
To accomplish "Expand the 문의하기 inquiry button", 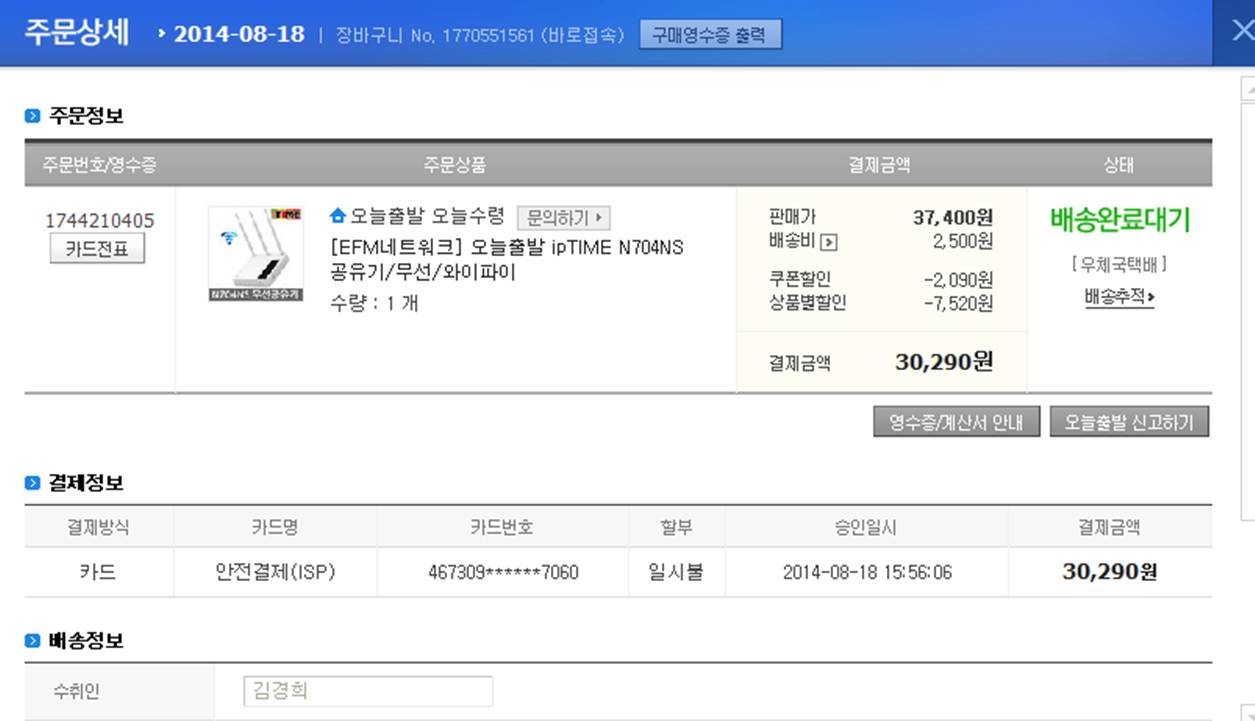I will pos(563,217).
